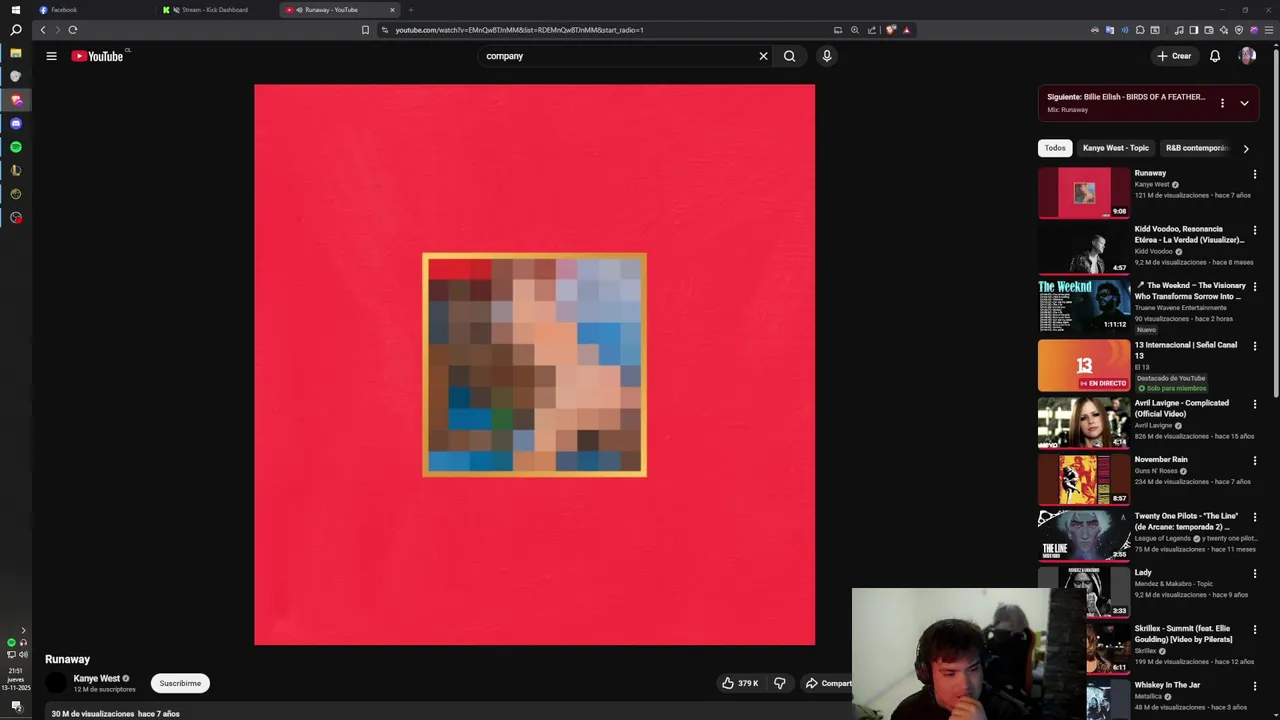Open Discord from the taskbar

click(15, 123)
